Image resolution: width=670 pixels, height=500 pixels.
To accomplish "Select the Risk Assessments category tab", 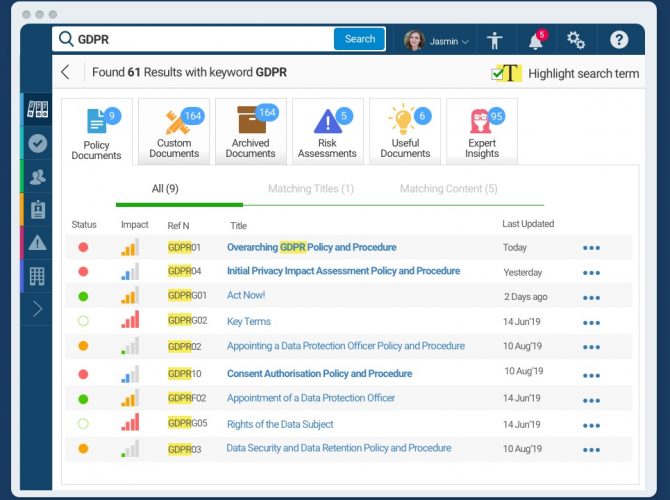I will click(327, 131).
